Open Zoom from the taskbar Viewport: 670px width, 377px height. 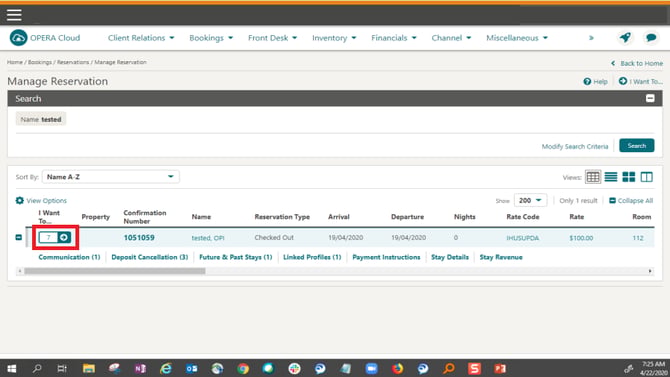(371, 368)
